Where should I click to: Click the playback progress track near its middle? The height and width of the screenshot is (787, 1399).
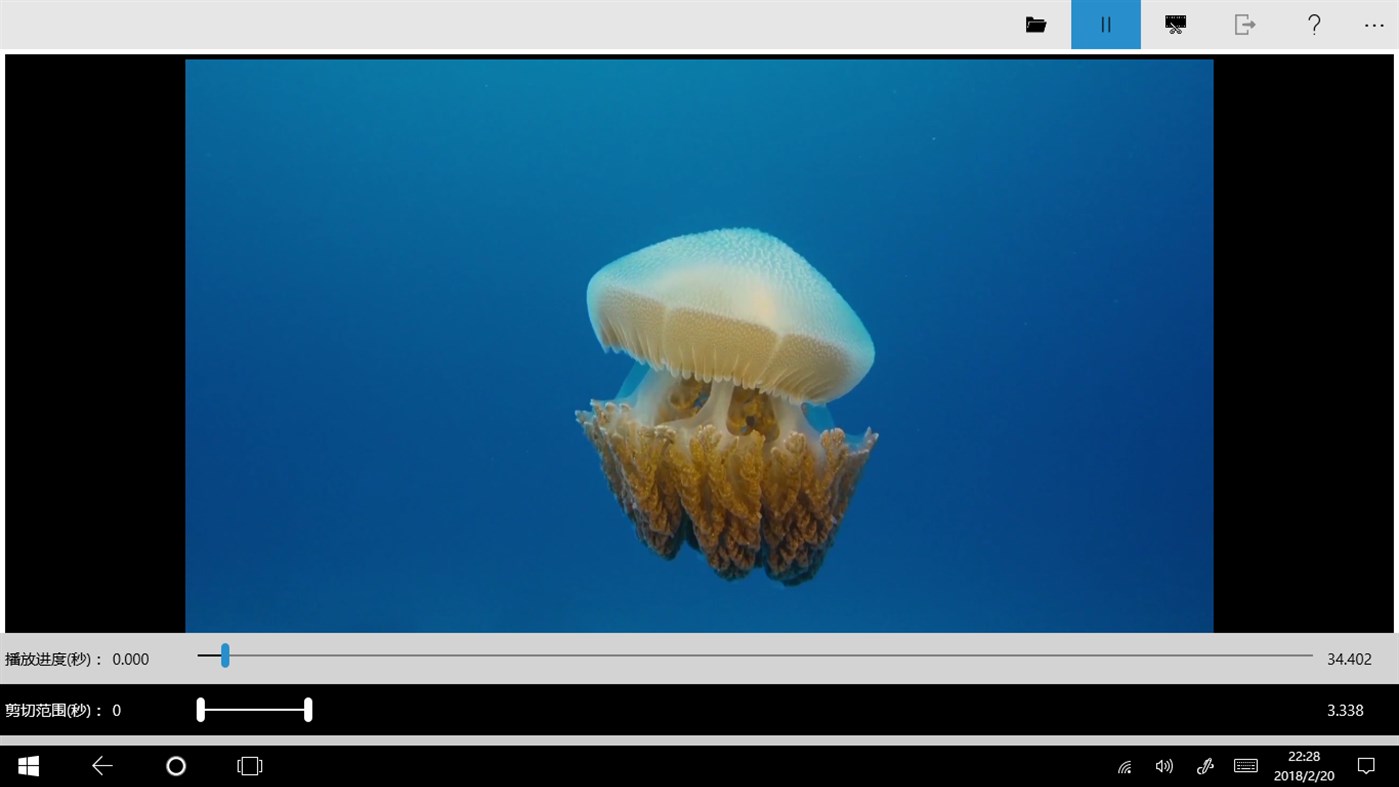755,656
